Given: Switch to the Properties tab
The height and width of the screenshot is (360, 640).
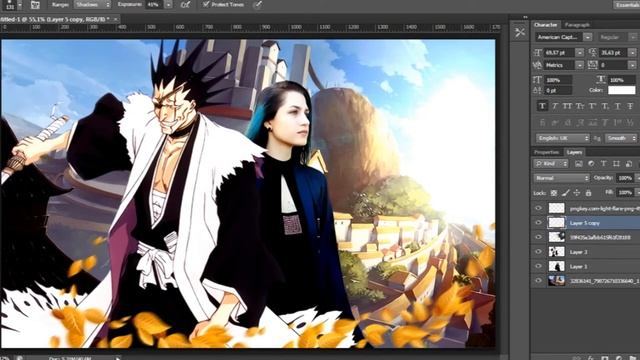Looking at the screenshot, I should 547,152.
